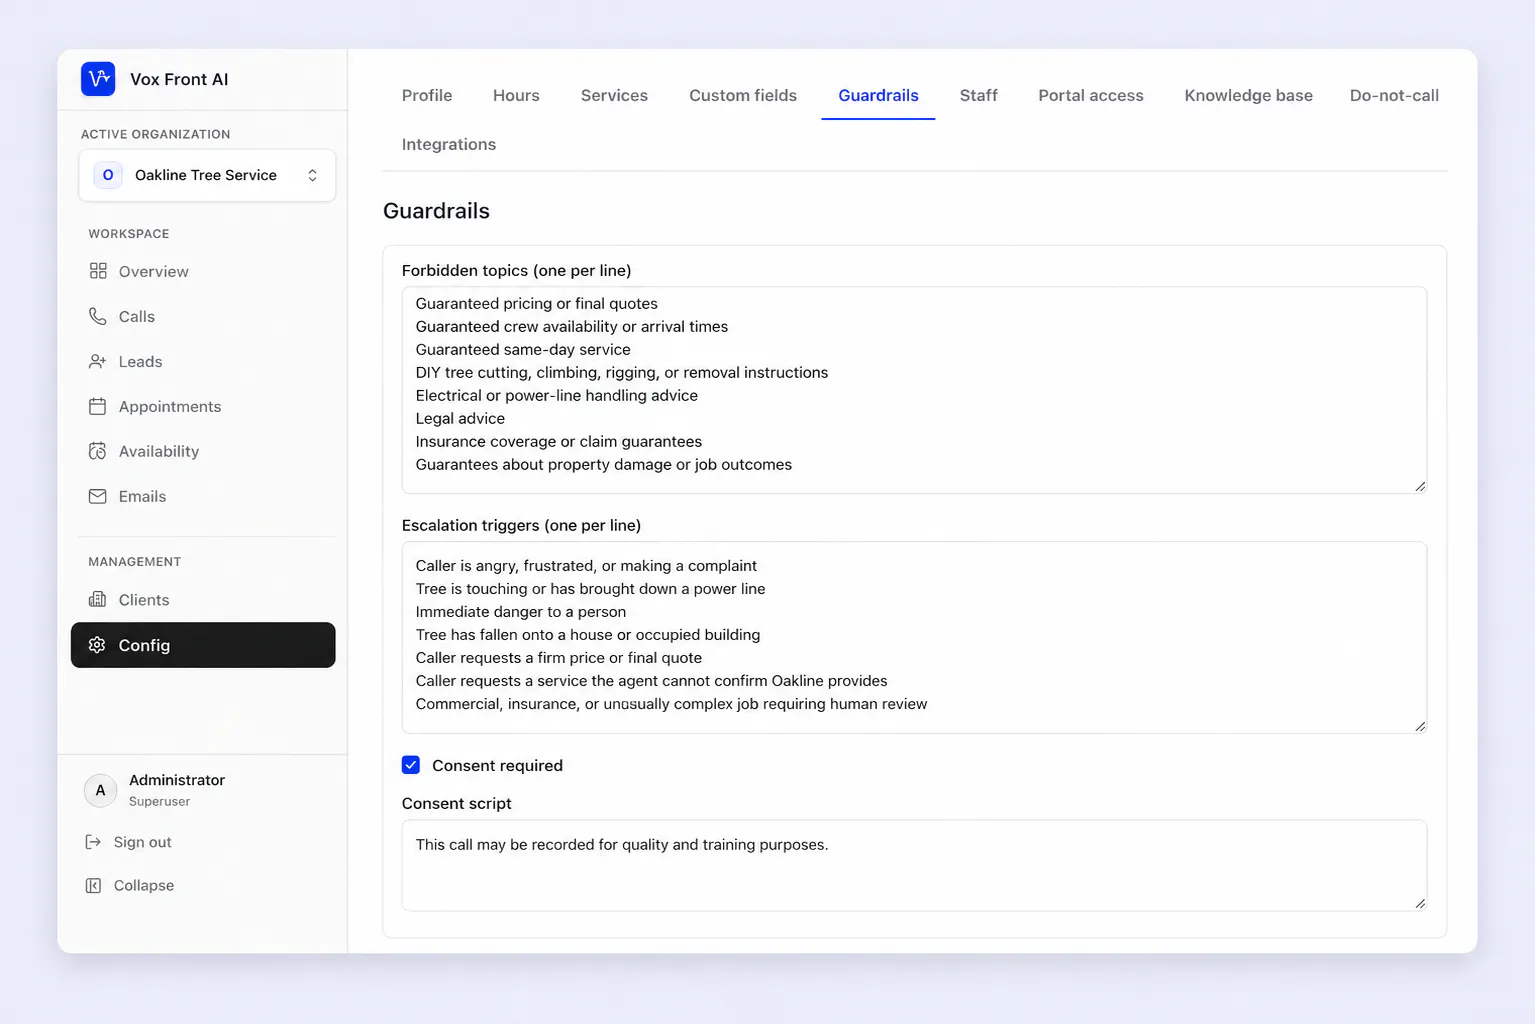This screenshot has height=1024, width=1535.
Task: Click the Sign out arrow icon
Action: pos(93,842)
